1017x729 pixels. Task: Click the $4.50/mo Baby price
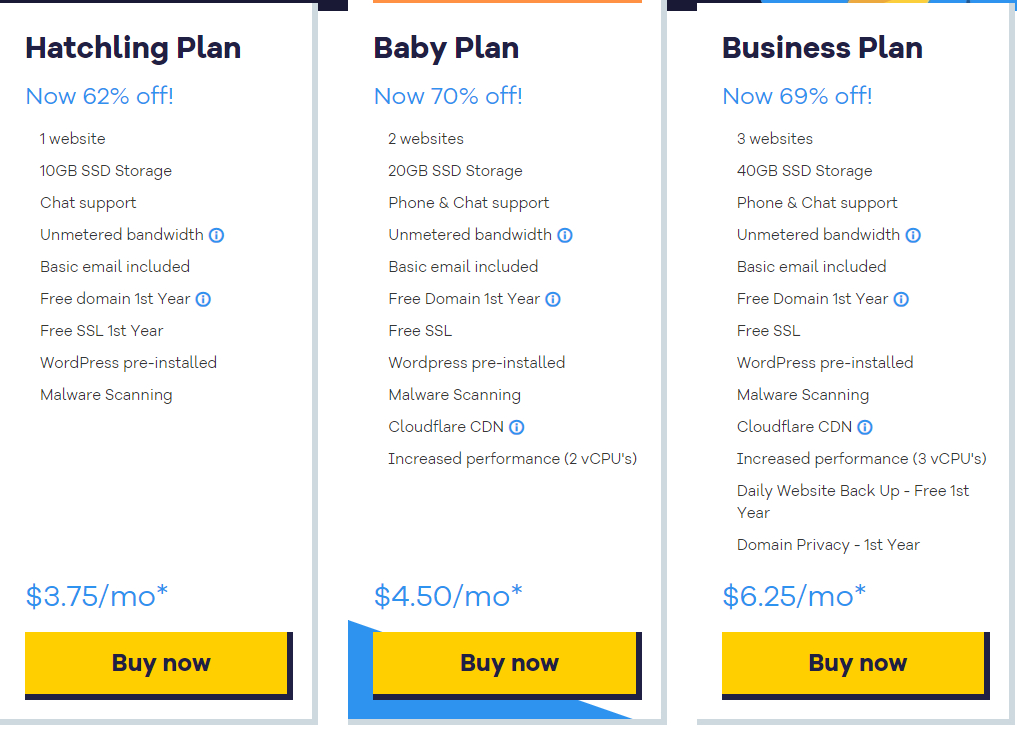point(448,596)
